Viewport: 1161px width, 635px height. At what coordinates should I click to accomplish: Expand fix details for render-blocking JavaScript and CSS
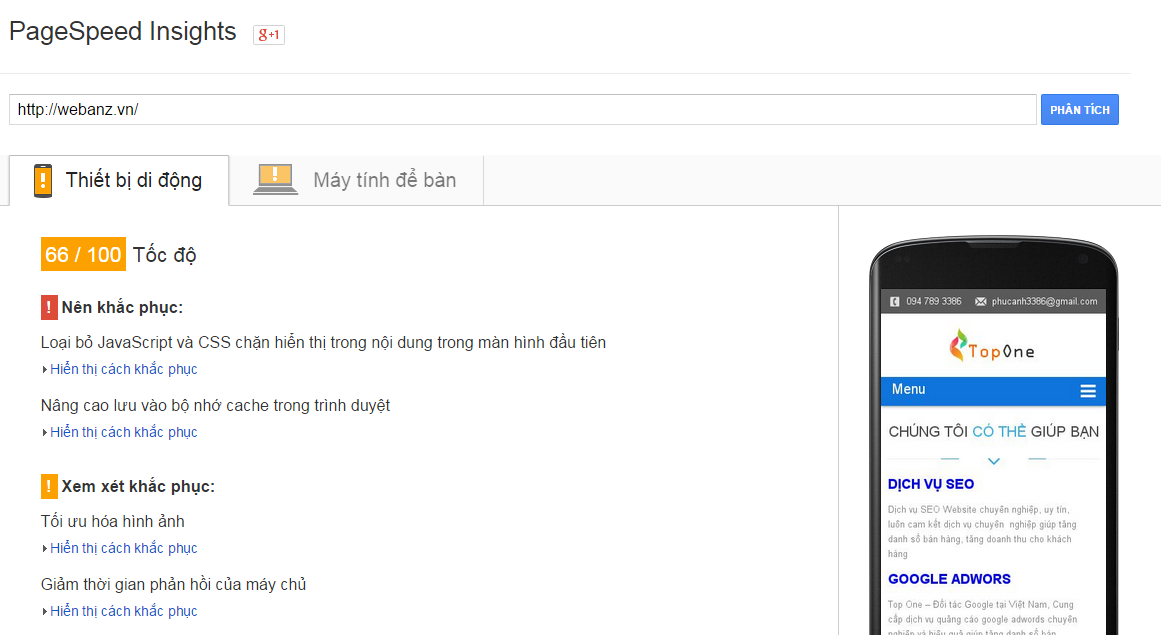[123, 368]
